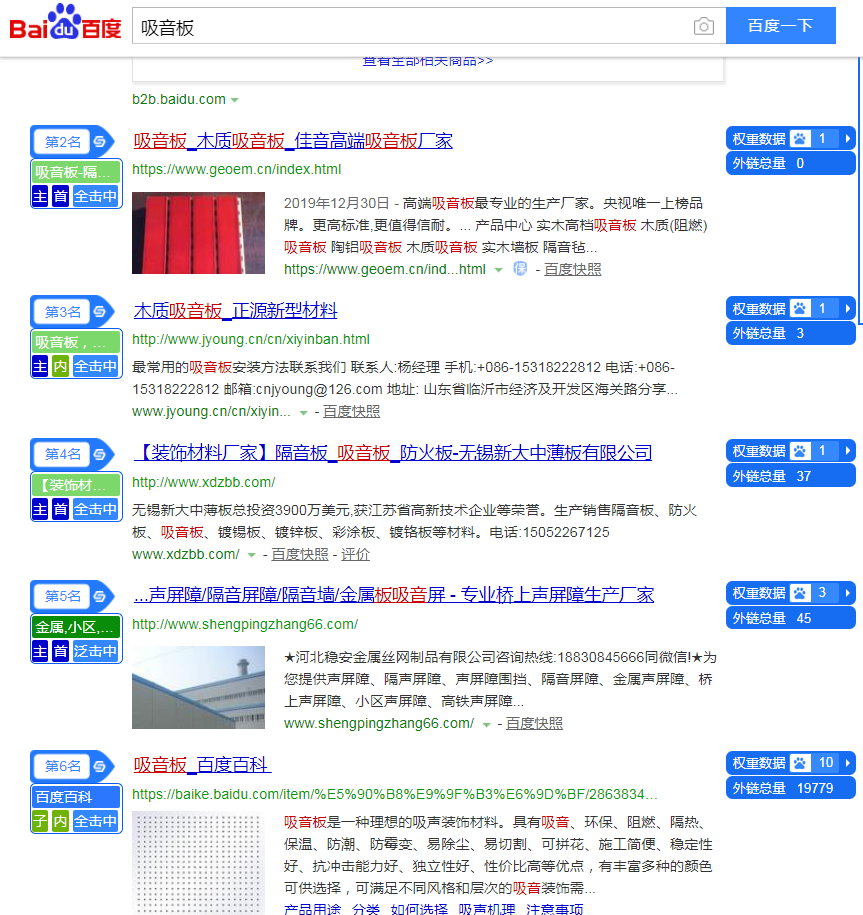The width and height of the screenshot is (863, 915).
Task: Click the URL http://www.jyoung.cn/cn/xiyinban.html
Action: 251,339
